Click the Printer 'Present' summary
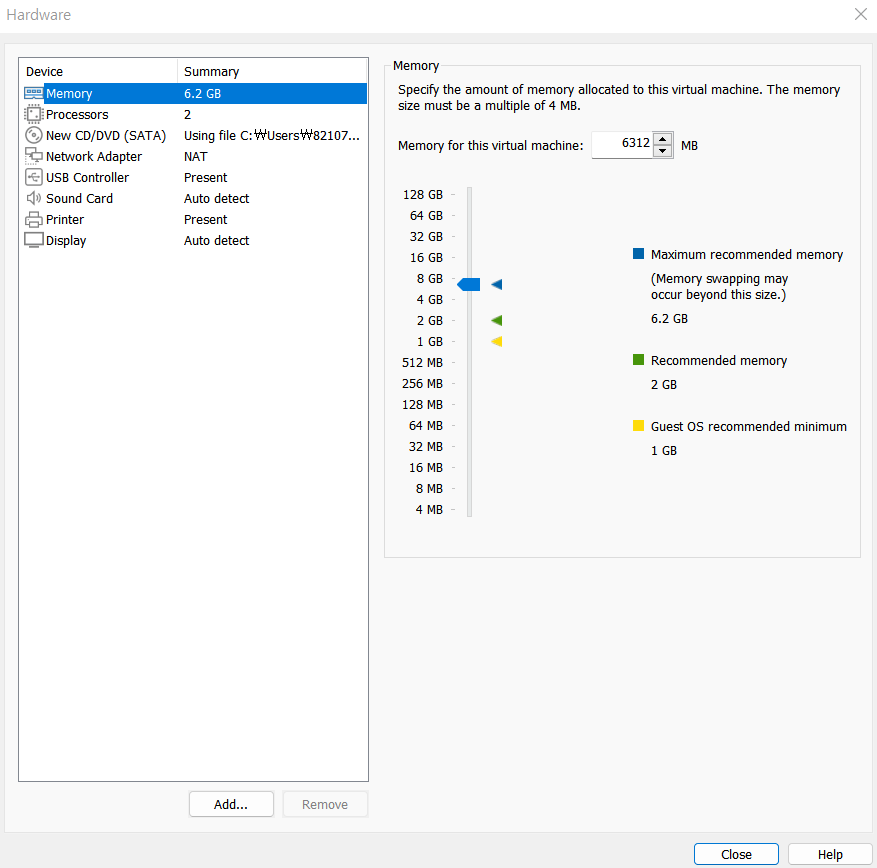 coord(205,220)
